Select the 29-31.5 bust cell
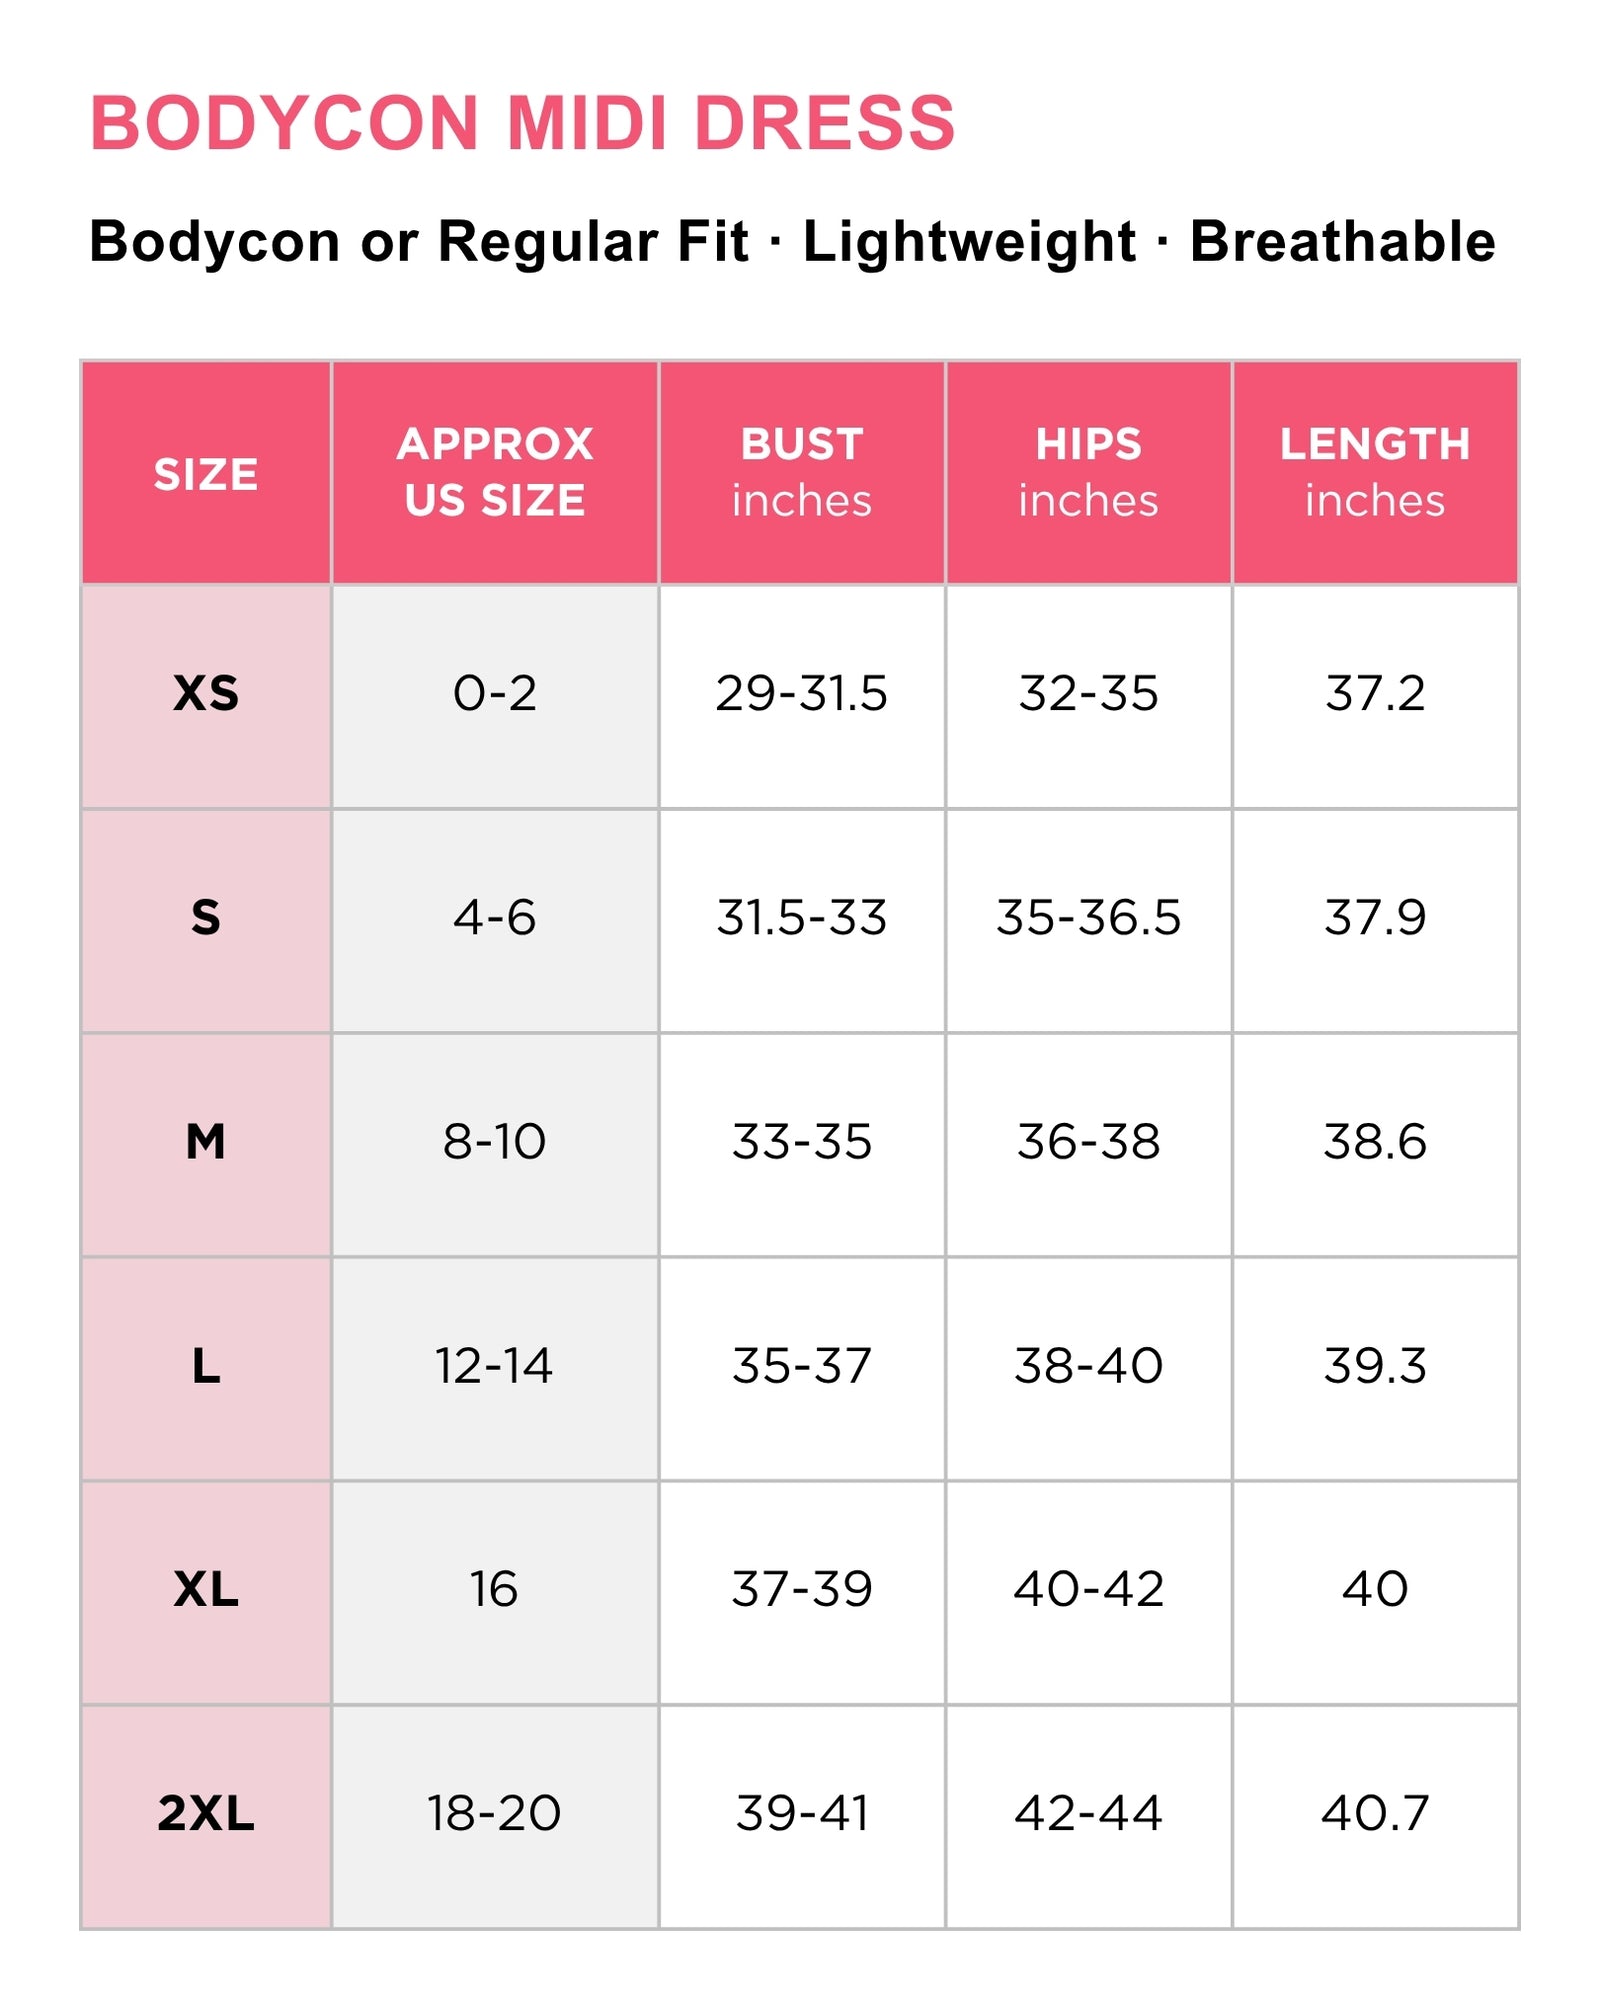The width and height of the screenshot is (1600, 2000). pyautogui.click(x=802, y=696)
